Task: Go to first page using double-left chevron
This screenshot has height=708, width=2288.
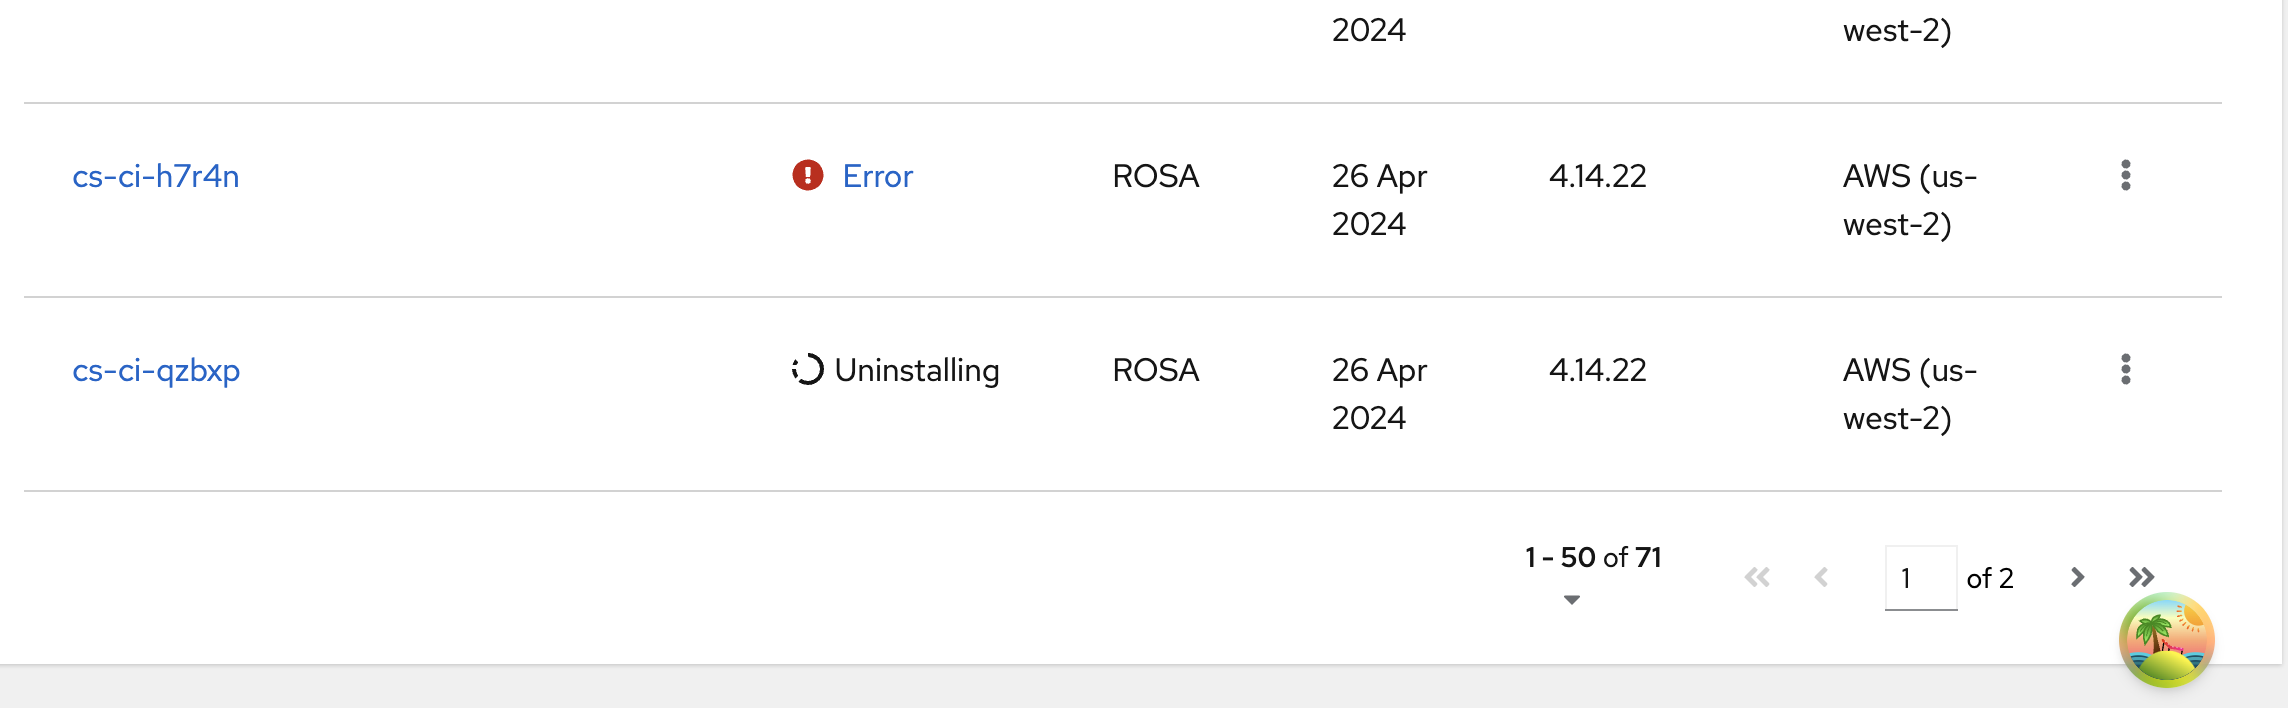Action: click(x=1757, y=578)
